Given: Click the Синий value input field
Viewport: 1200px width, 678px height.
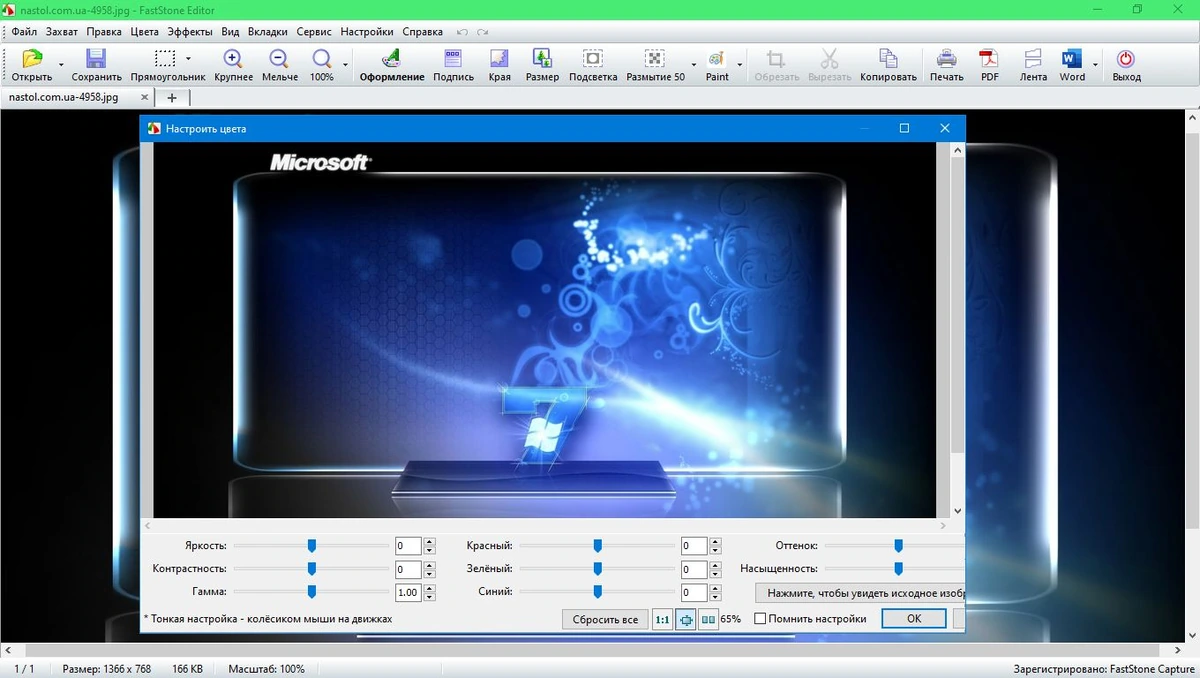Looking at the screenshot, I should point(694,592).
